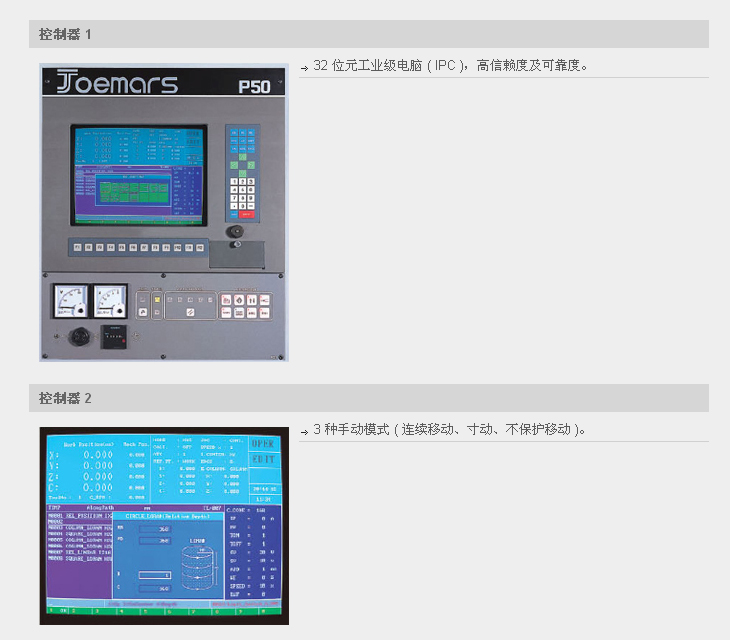This screenshot has height=640, width=730.
Task: Select the 控制器 1 section header
Action: [66, 34]
